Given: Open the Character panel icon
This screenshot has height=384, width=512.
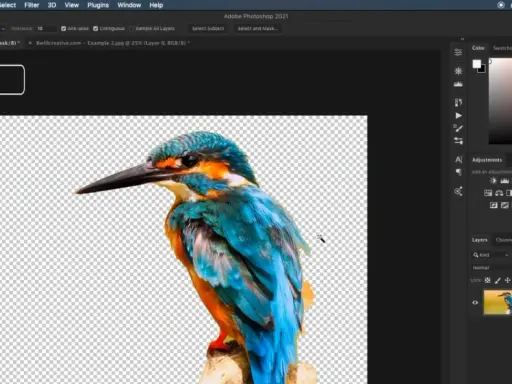Looking at the screenshot, I should tap(459, 159).
